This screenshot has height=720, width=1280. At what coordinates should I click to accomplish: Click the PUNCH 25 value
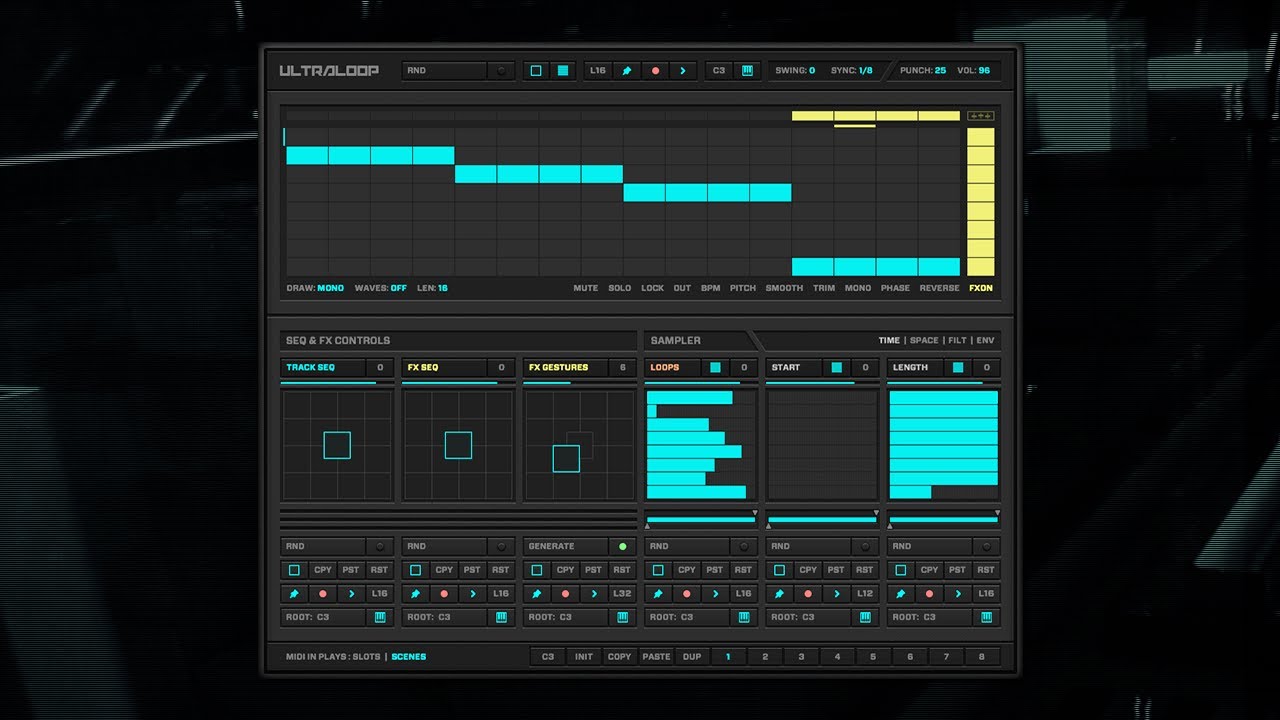940,71
